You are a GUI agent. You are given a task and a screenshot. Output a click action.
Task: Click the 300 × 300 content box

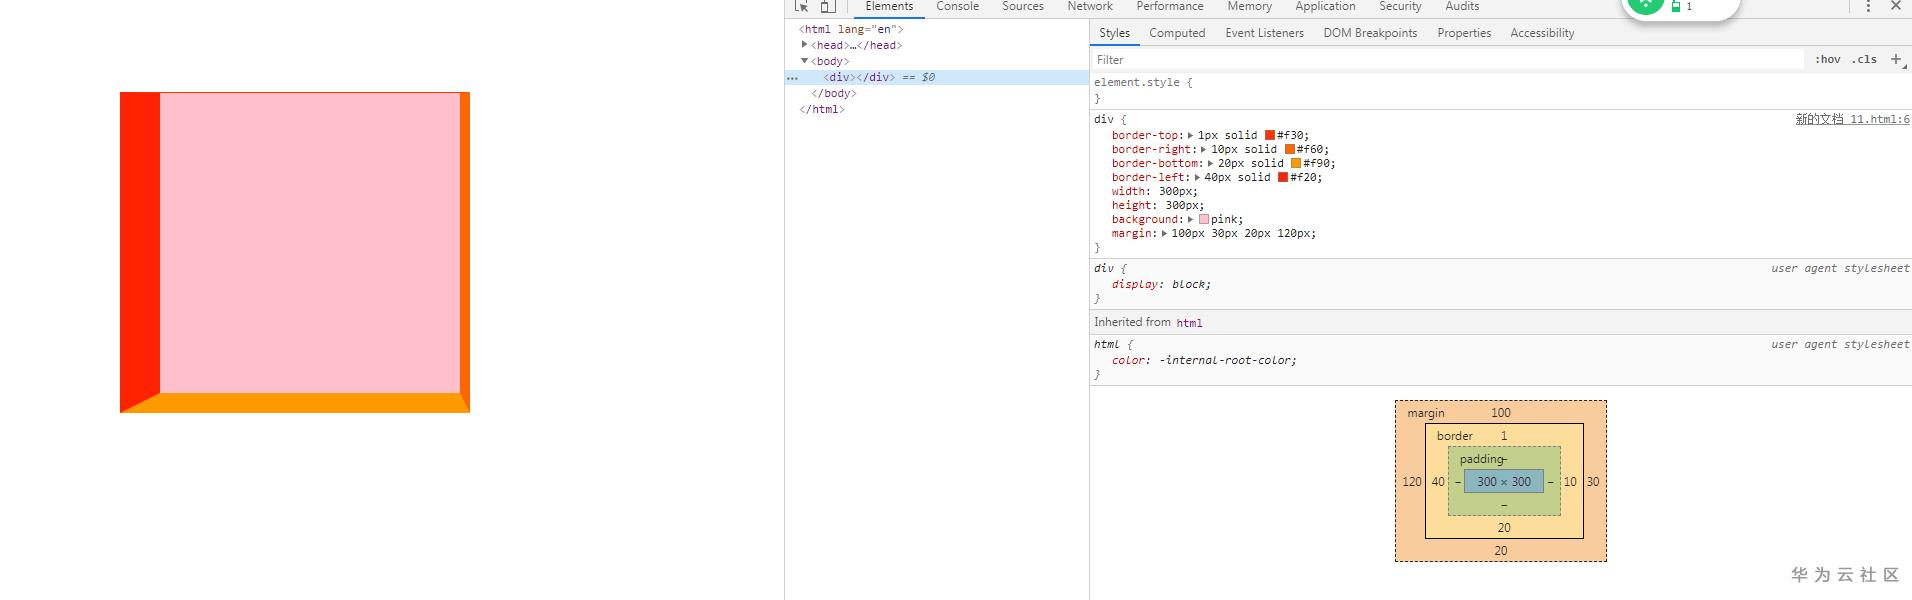pos(1504,481)
